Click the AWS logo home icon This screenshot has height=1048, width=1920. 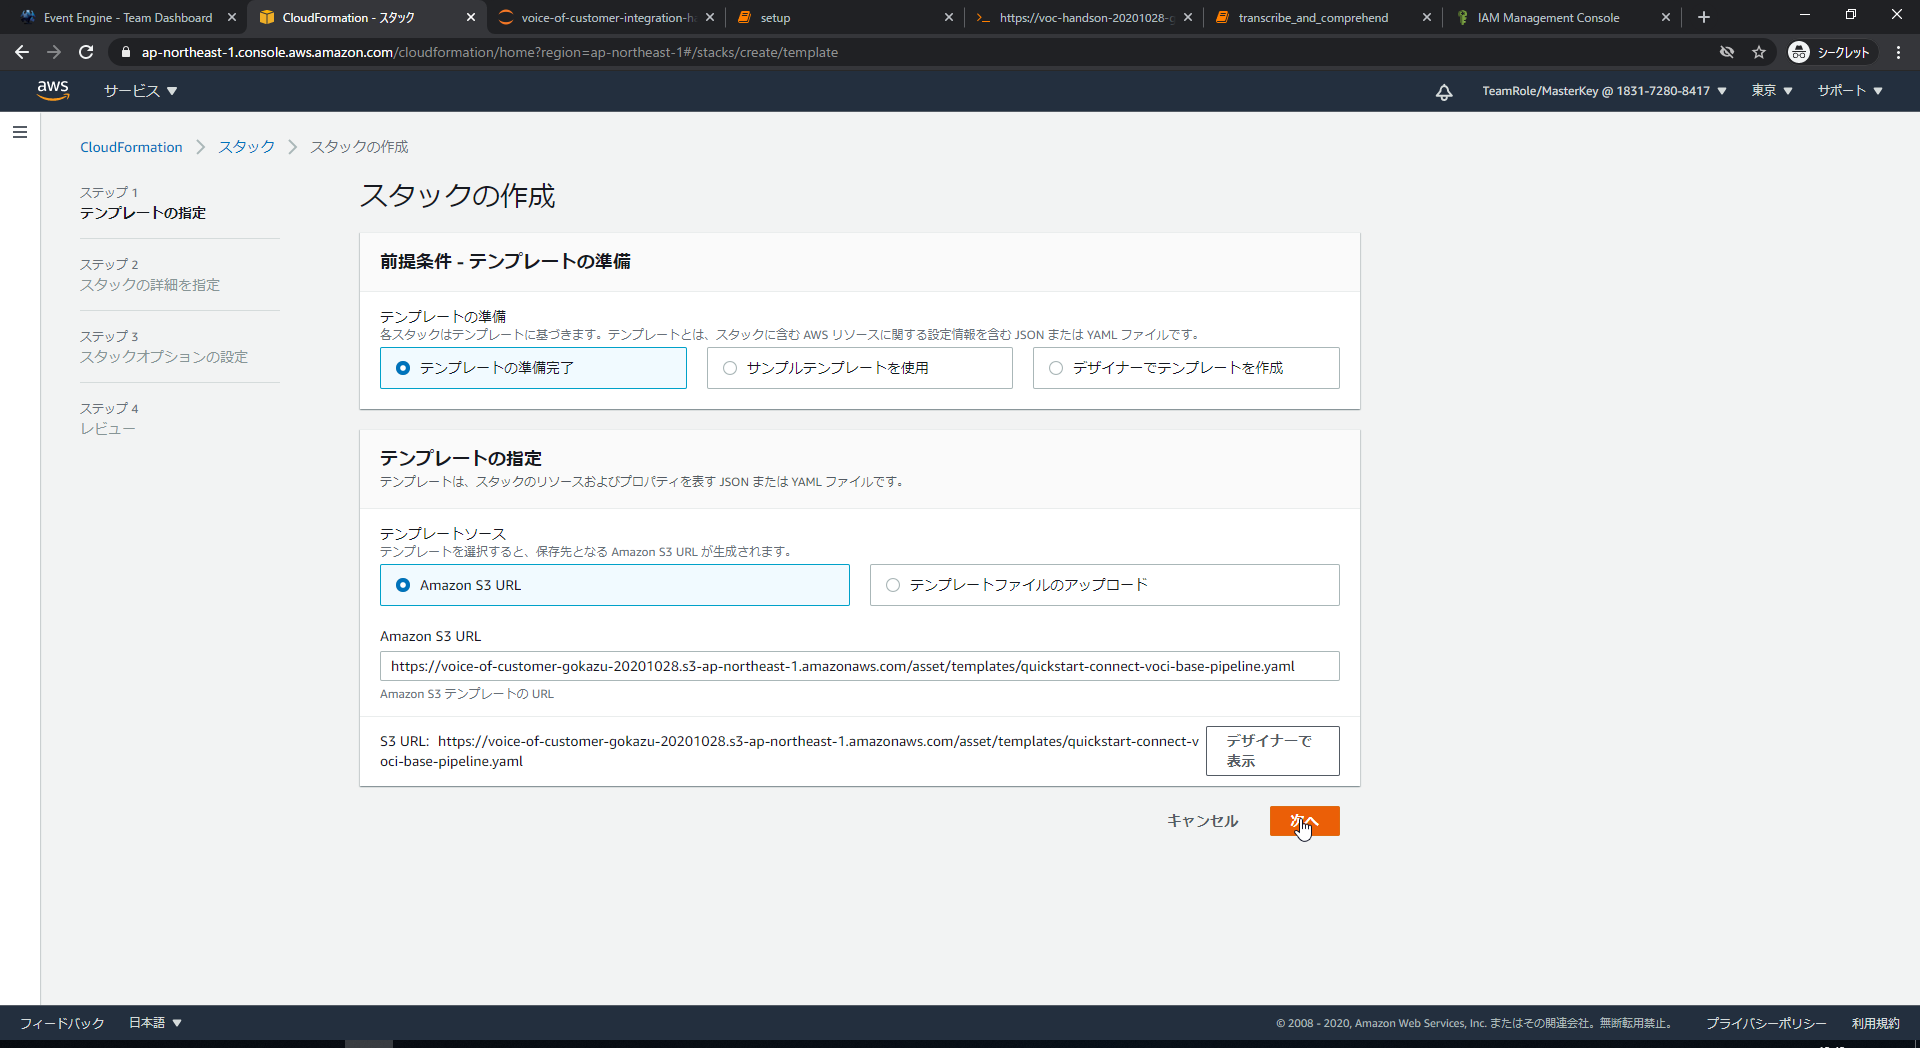point(53,90)
